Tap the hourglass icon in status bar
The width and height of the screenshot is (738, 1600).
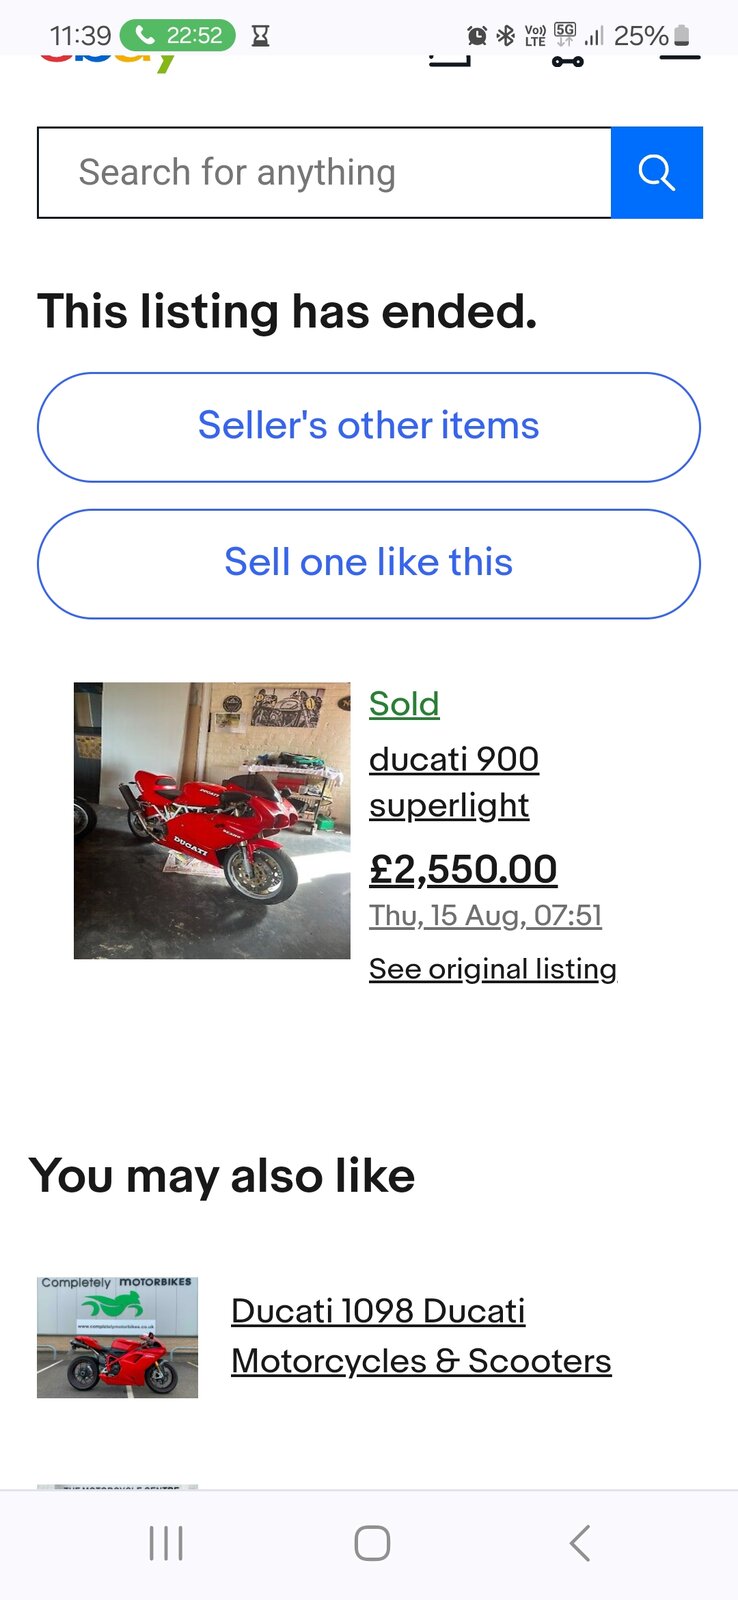[x=260, y=36]
